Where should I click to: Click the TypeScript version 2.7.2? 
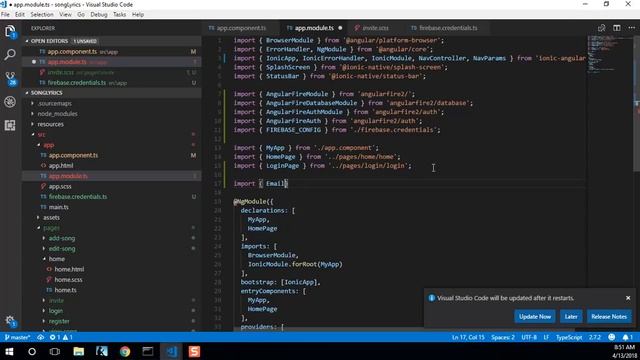595,337
